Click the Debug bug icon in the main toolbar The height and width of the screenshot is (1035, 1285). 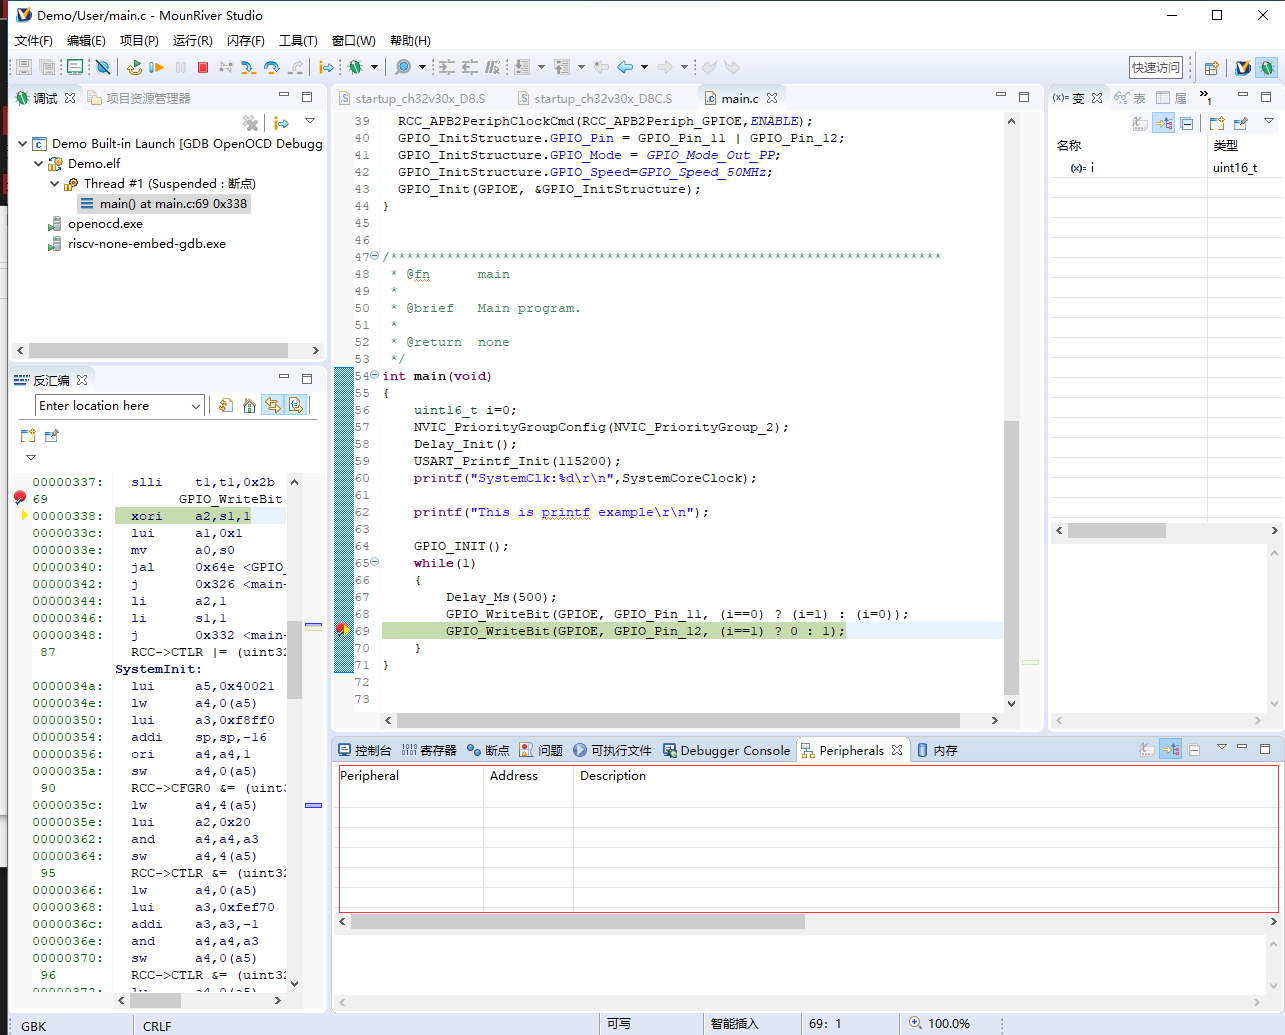click(x=355, y=67)
